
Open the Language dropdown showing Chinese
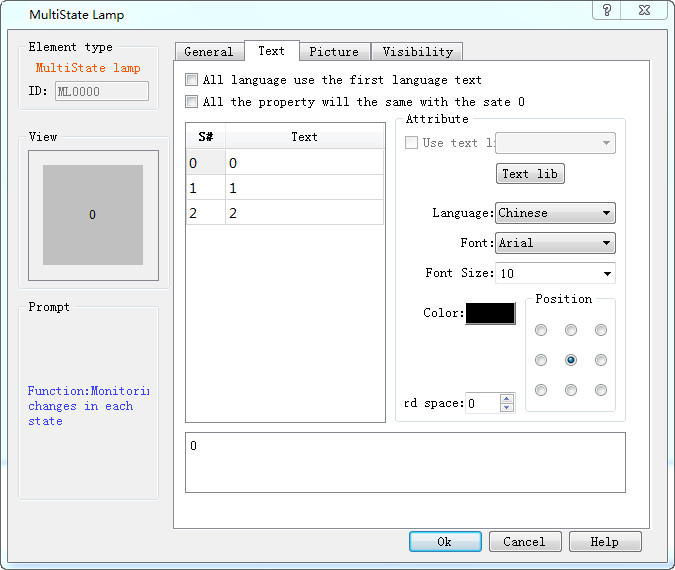tap(555, 213)
